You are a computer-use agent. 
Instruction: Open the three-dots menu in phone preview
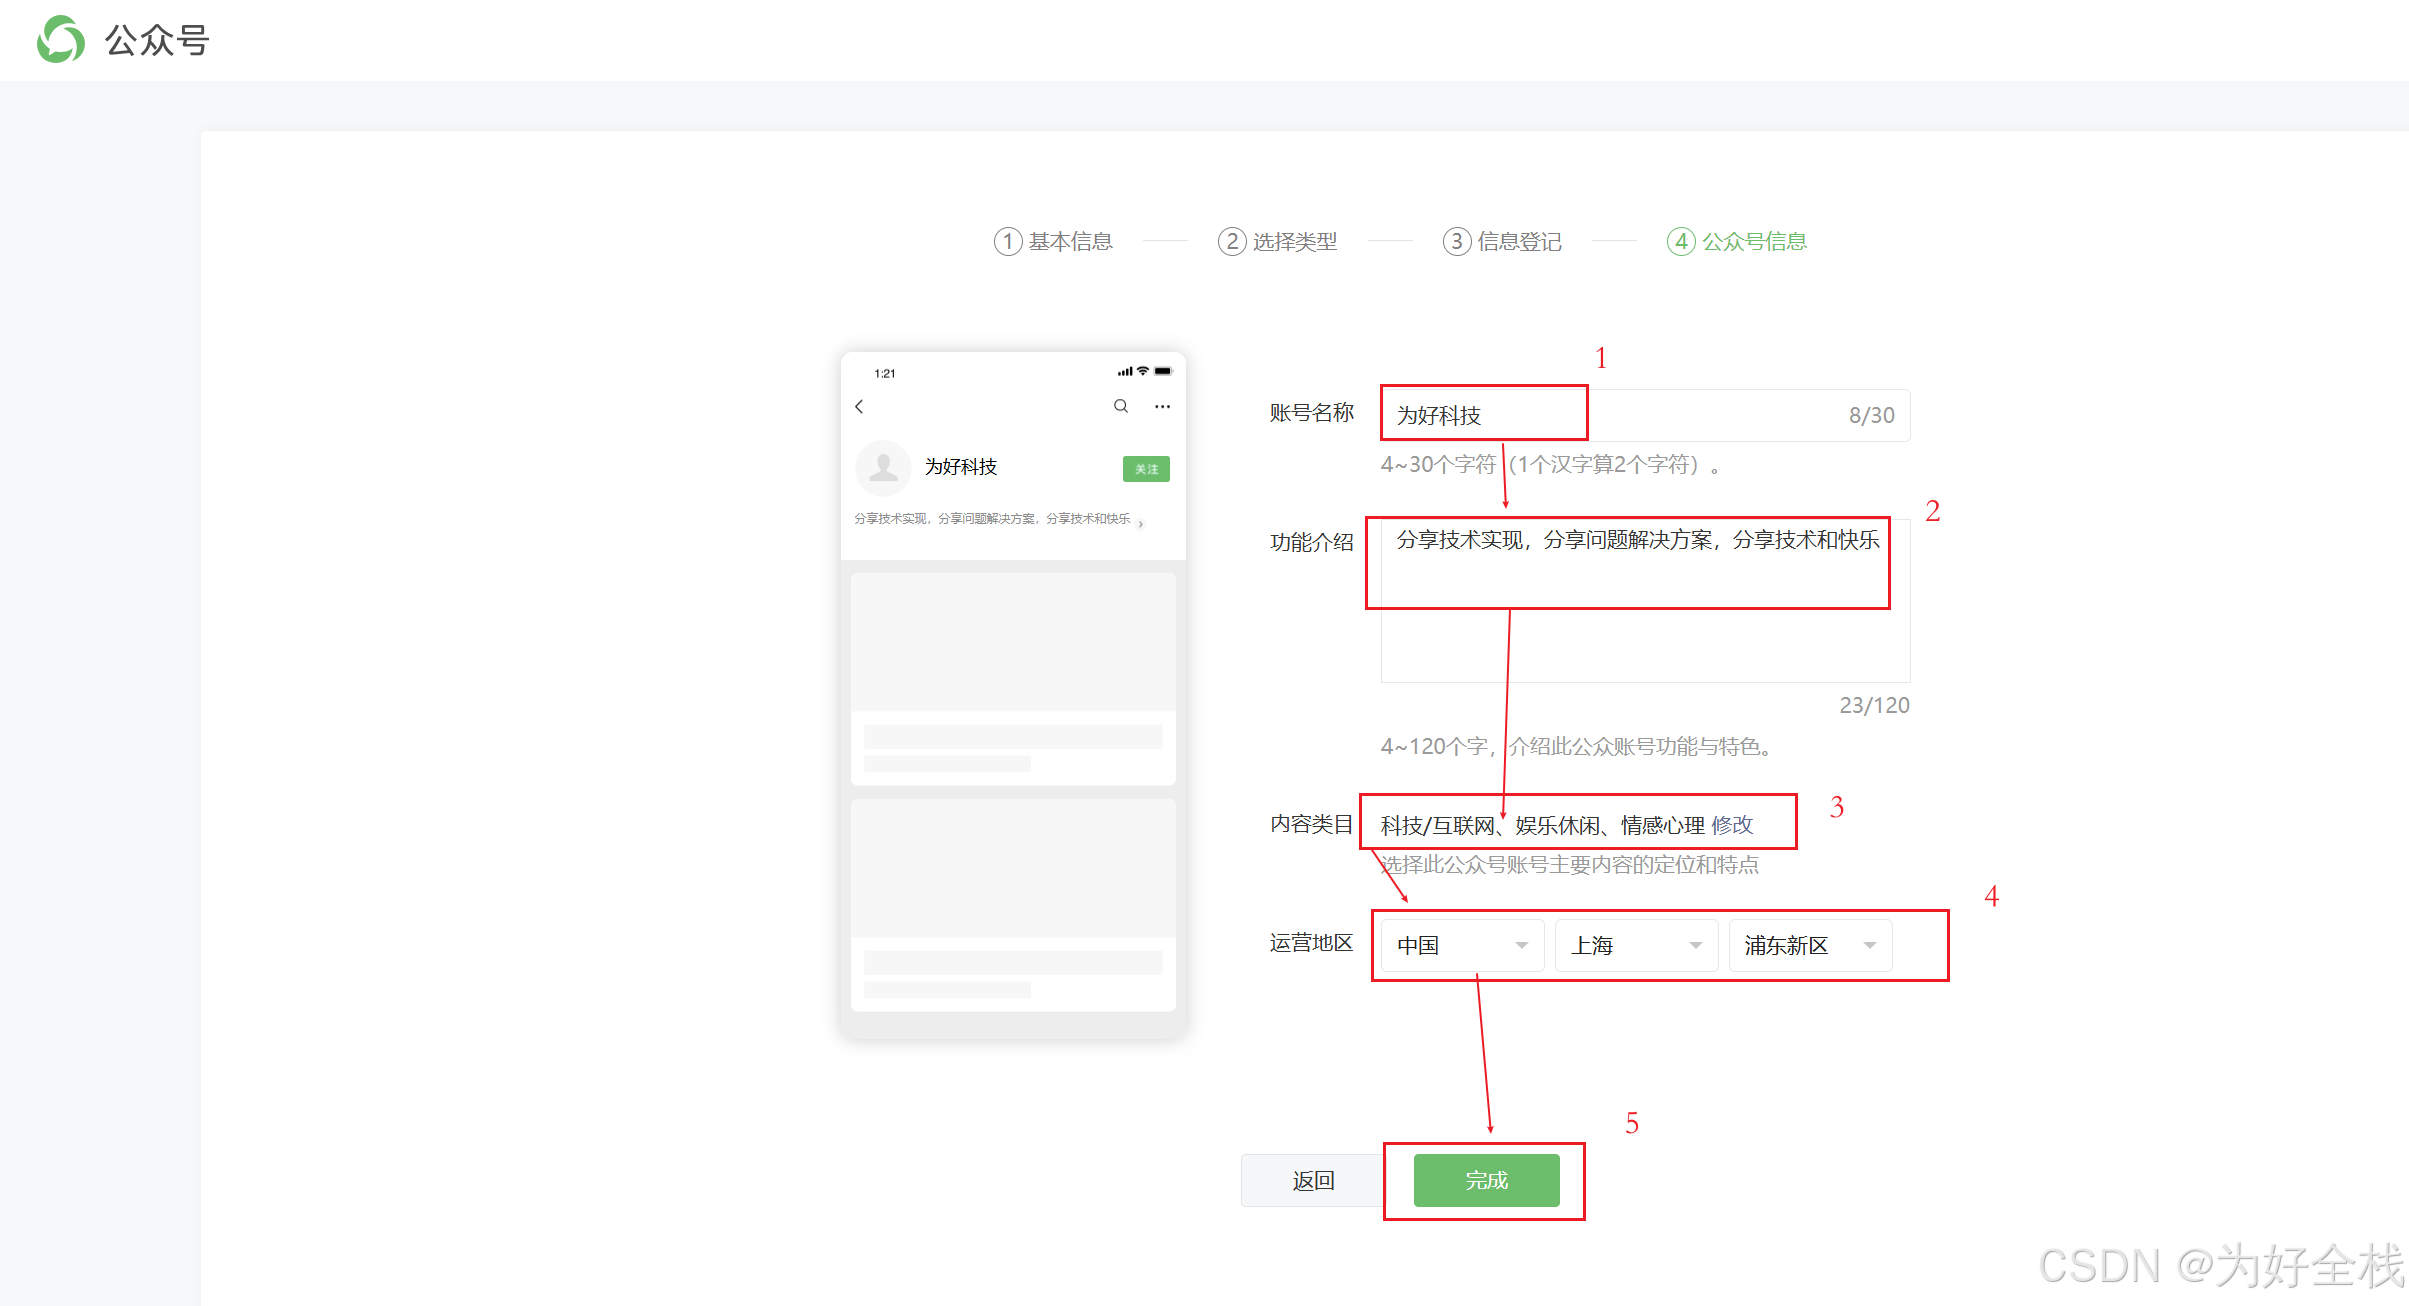(1162, 406)
